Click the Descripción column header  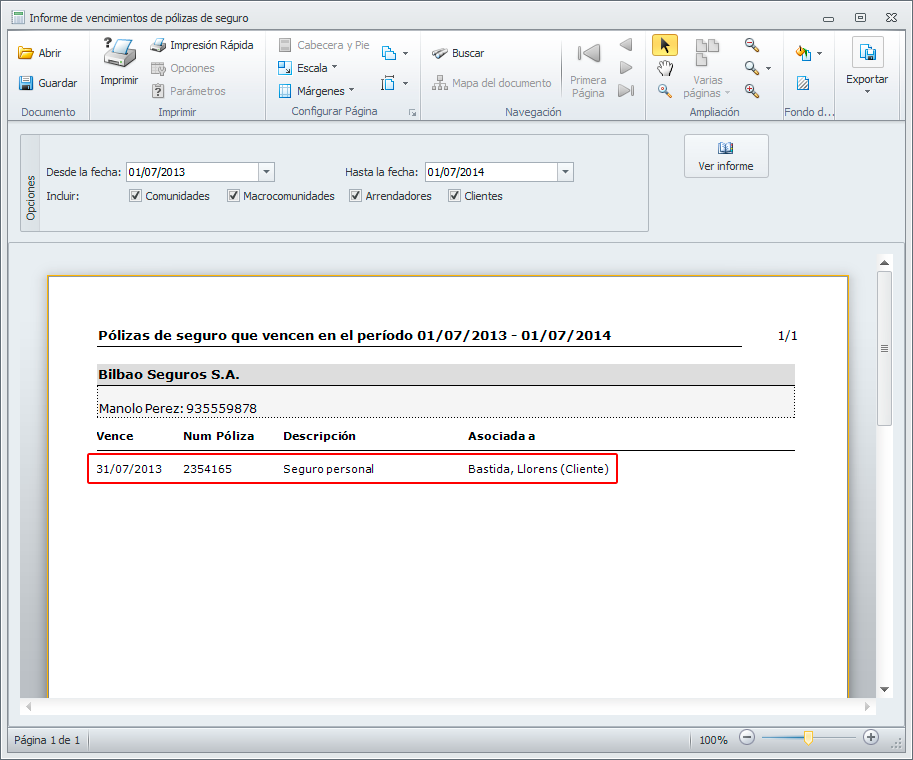(x=319, y=436)
